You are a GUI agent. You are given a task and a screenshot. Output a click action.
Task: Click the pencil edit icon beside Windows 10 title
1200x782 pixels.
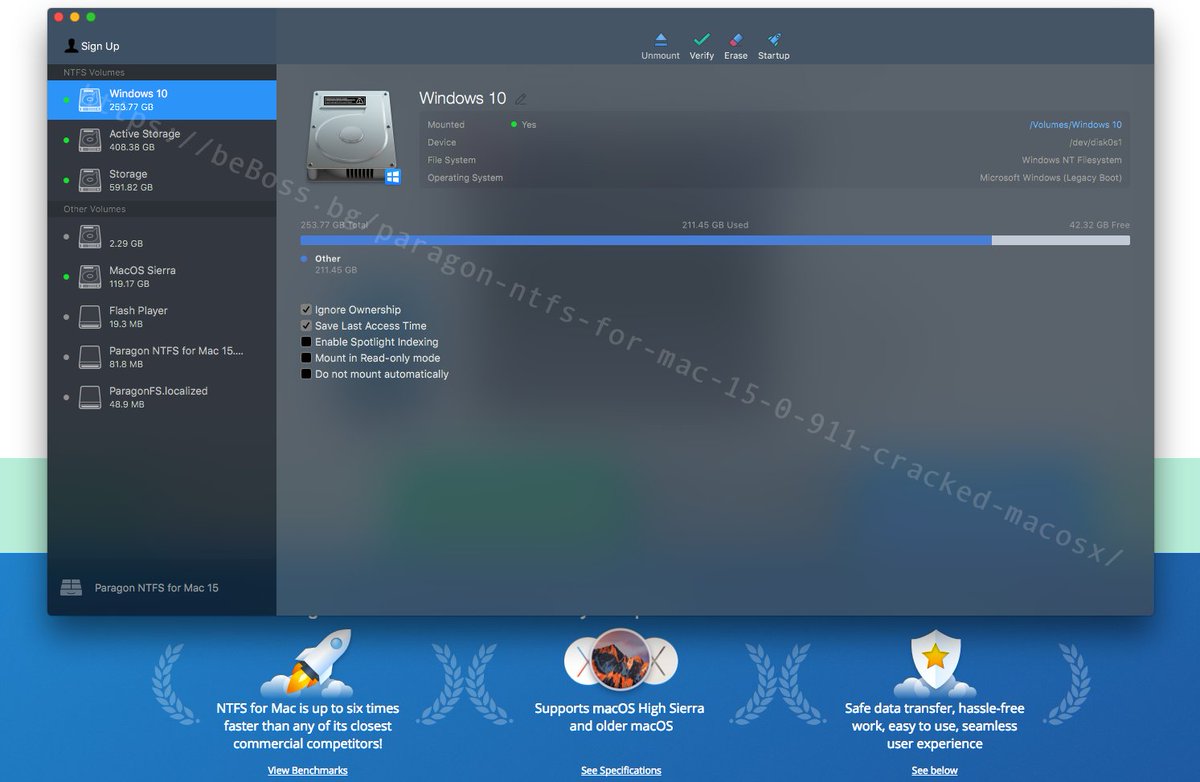click(x=520, y=99)
